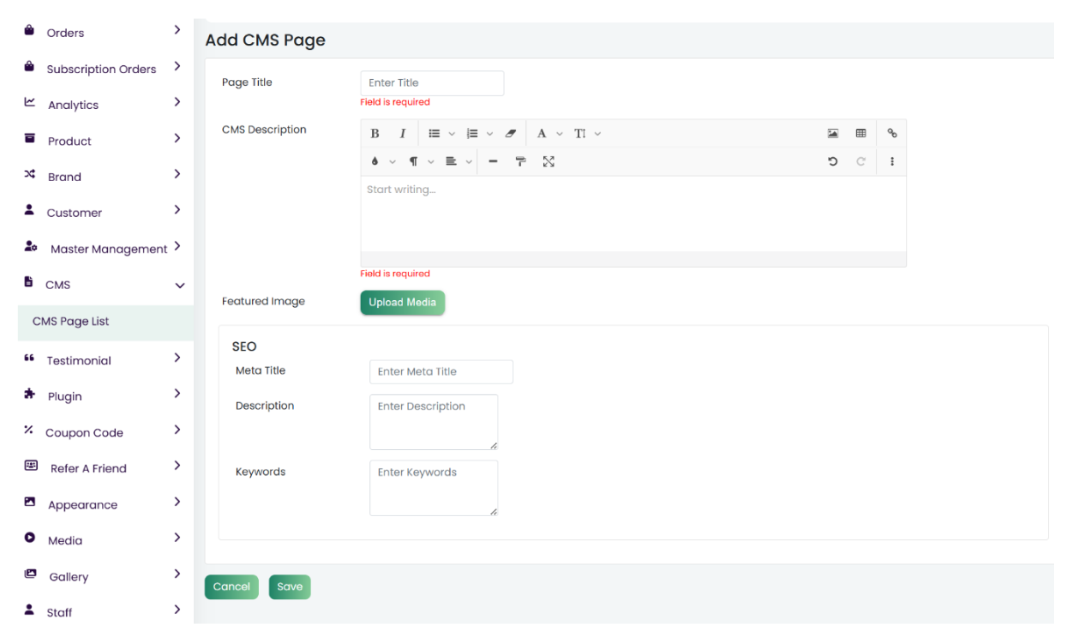
Task: Switch the editor to fullscreen mode
Action: 548,161
